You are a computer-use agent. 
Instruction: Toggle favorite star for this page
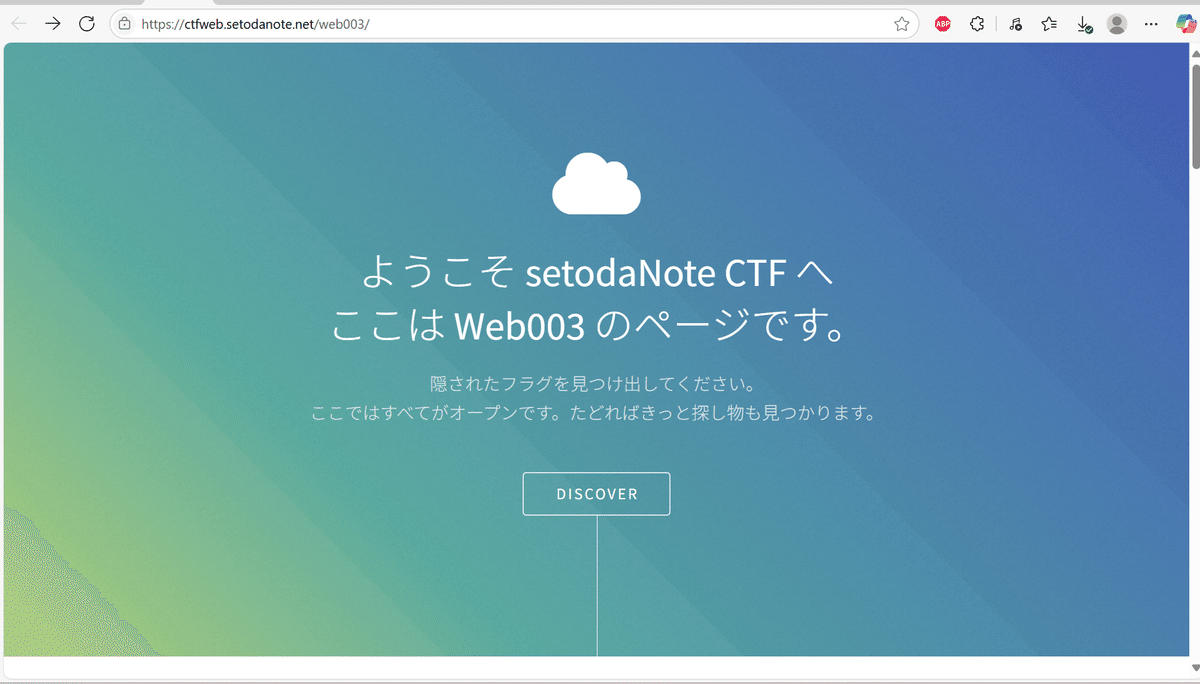pyautogui.click(x=900, y=23)
